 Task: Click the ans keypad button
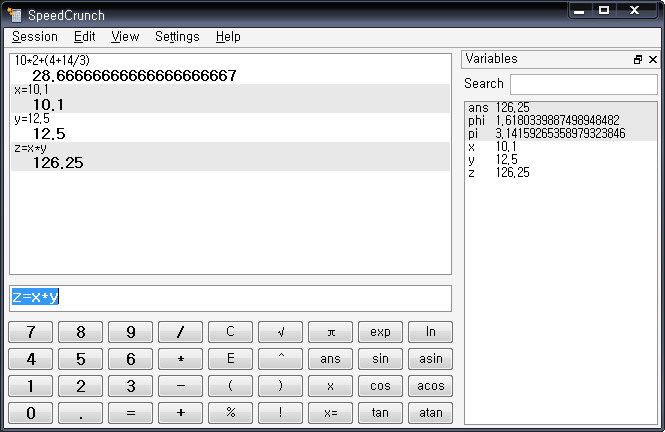coord(330,359)
